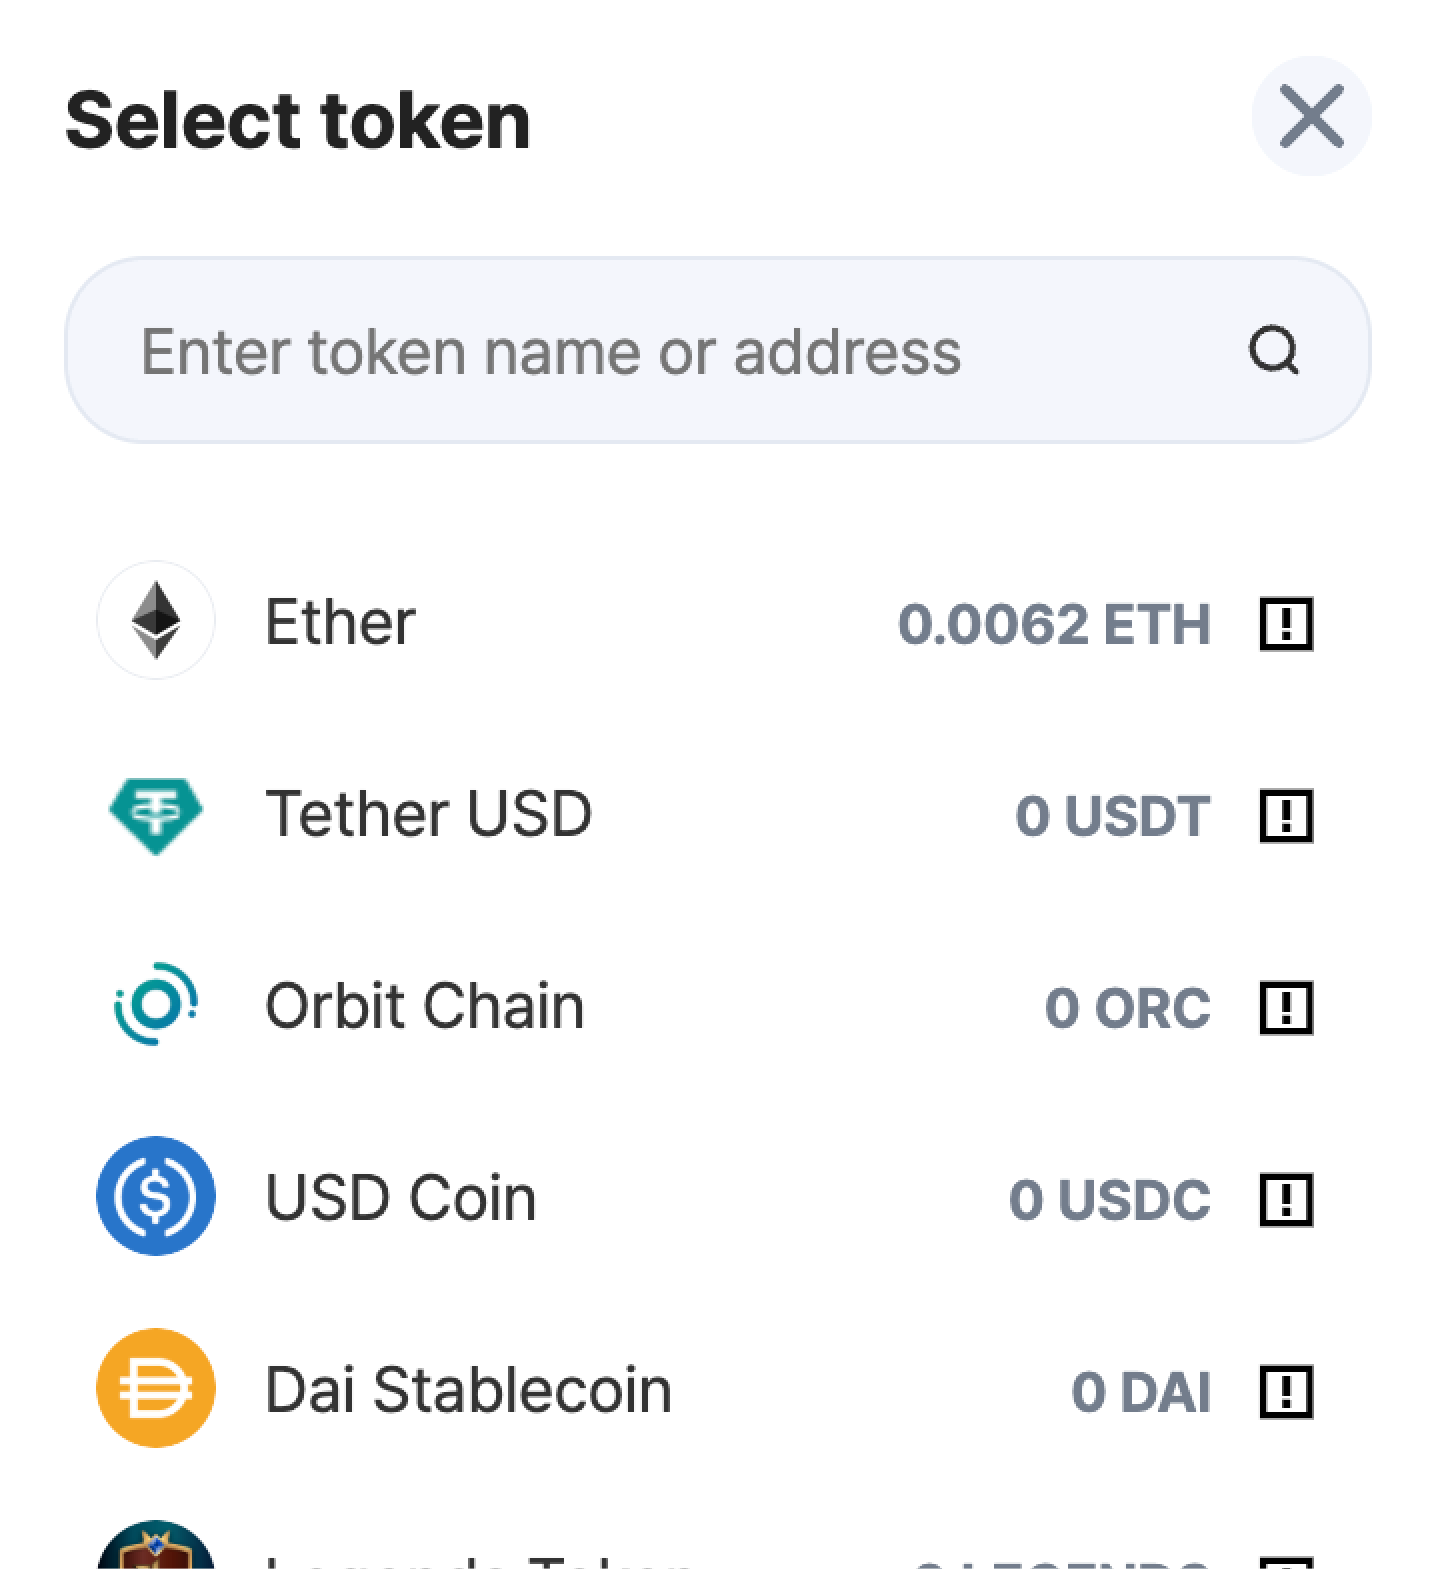The width and height of the screenshot is (1436, 1569).
Task: Click the USD Coin blue logo
Action: pos(156,1196)
